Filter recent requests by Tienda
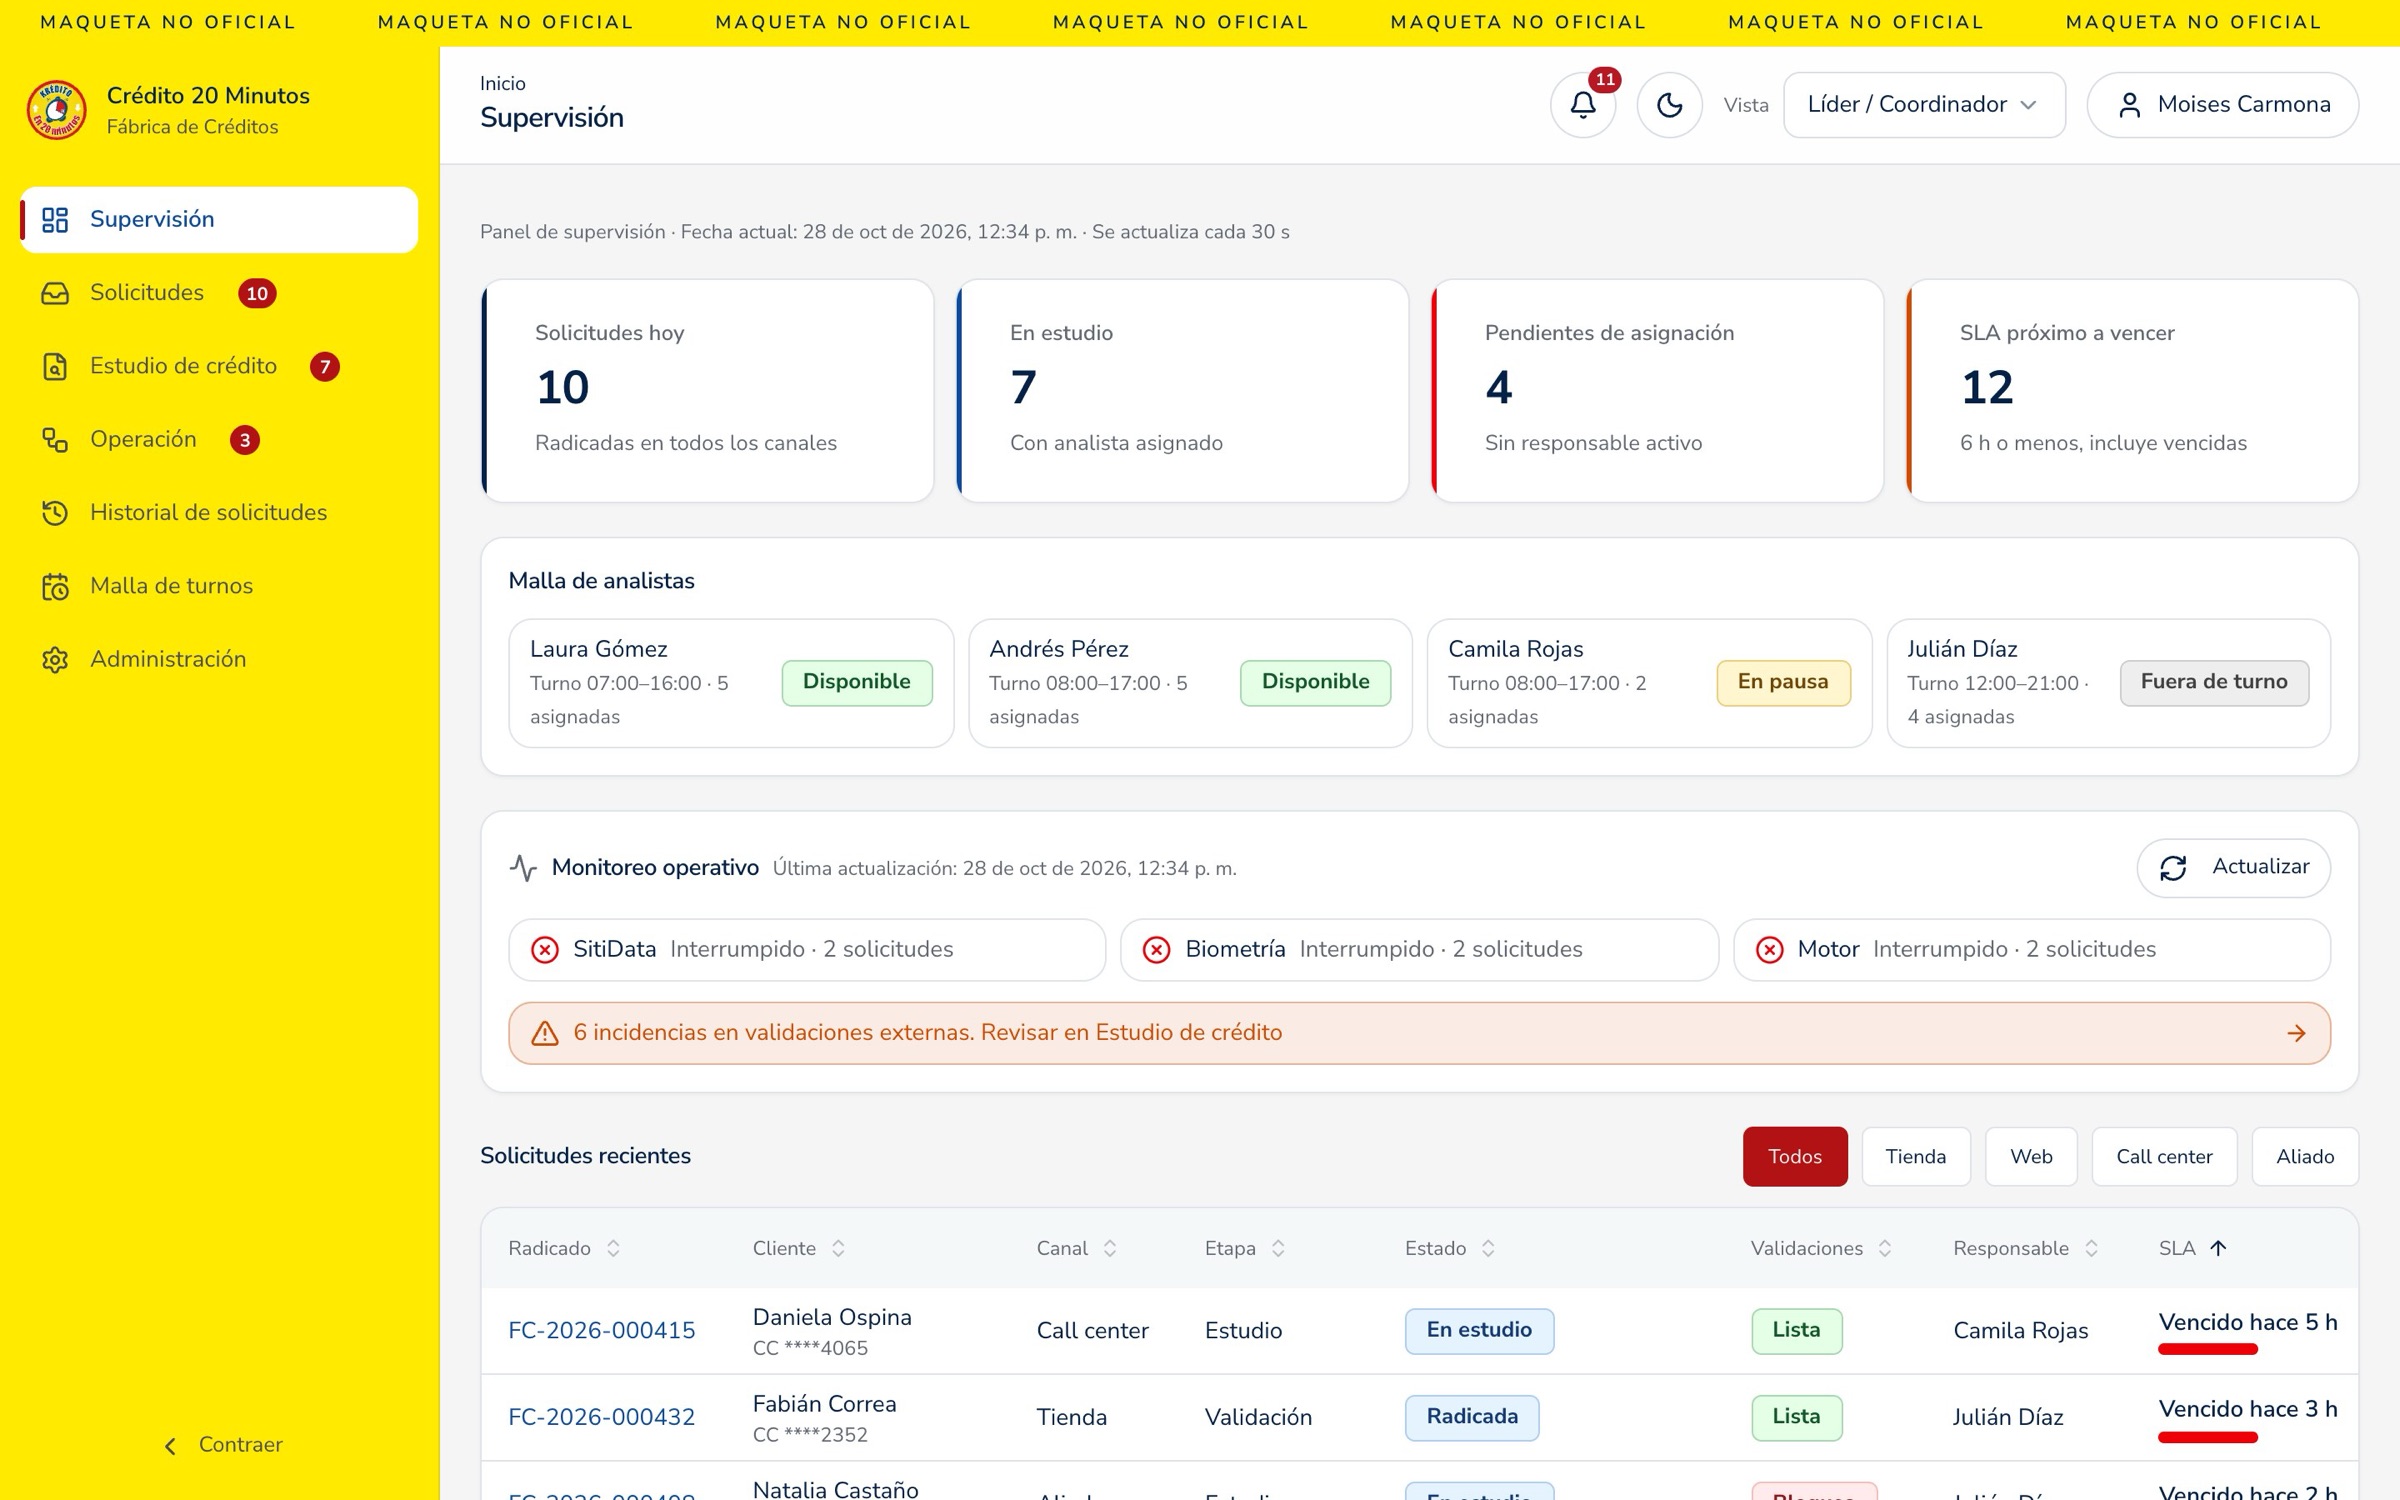The width and height of the screenshot is (2400, 1500). 1915,1156
